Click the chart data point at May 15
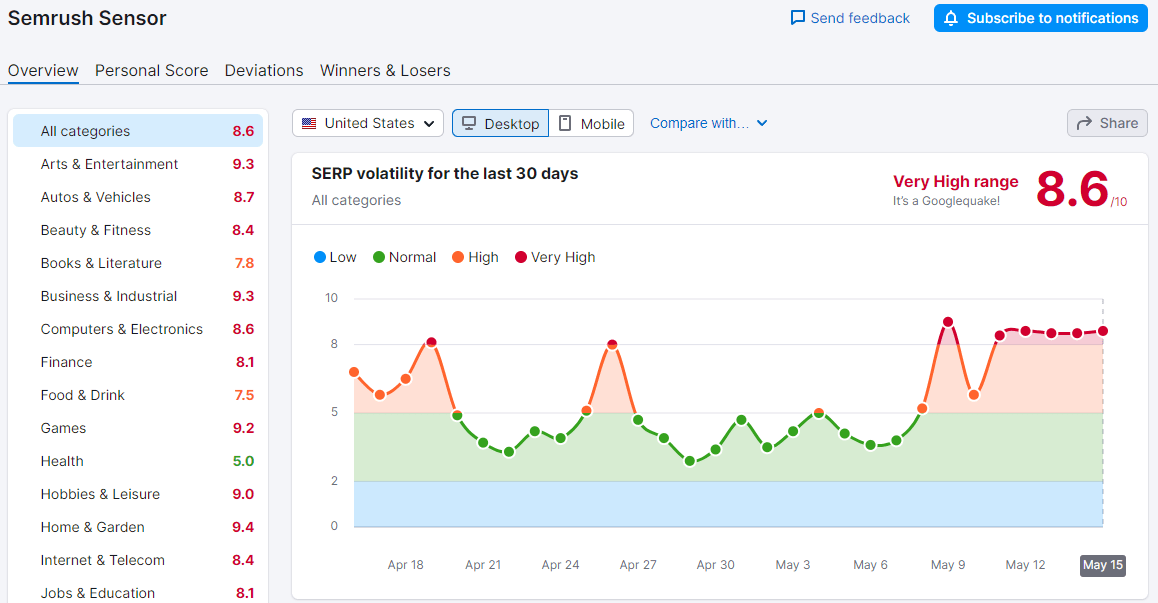The image size is (1158, 603). click(1103, 331)
